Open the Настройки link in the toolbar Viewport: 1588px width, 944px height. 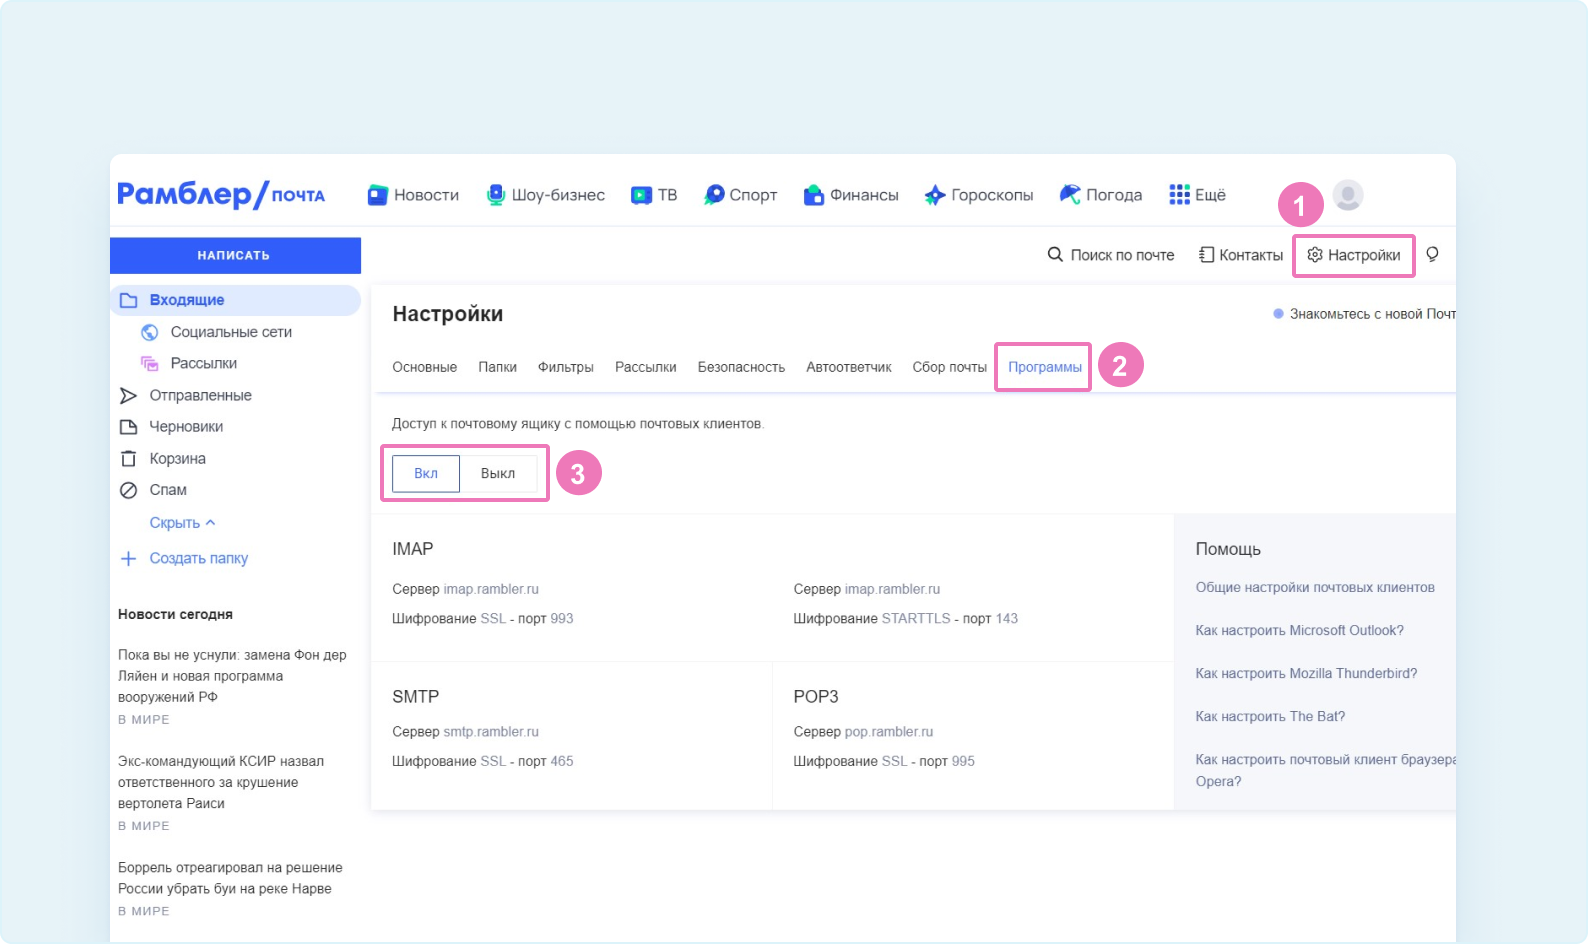(1364, 255)
